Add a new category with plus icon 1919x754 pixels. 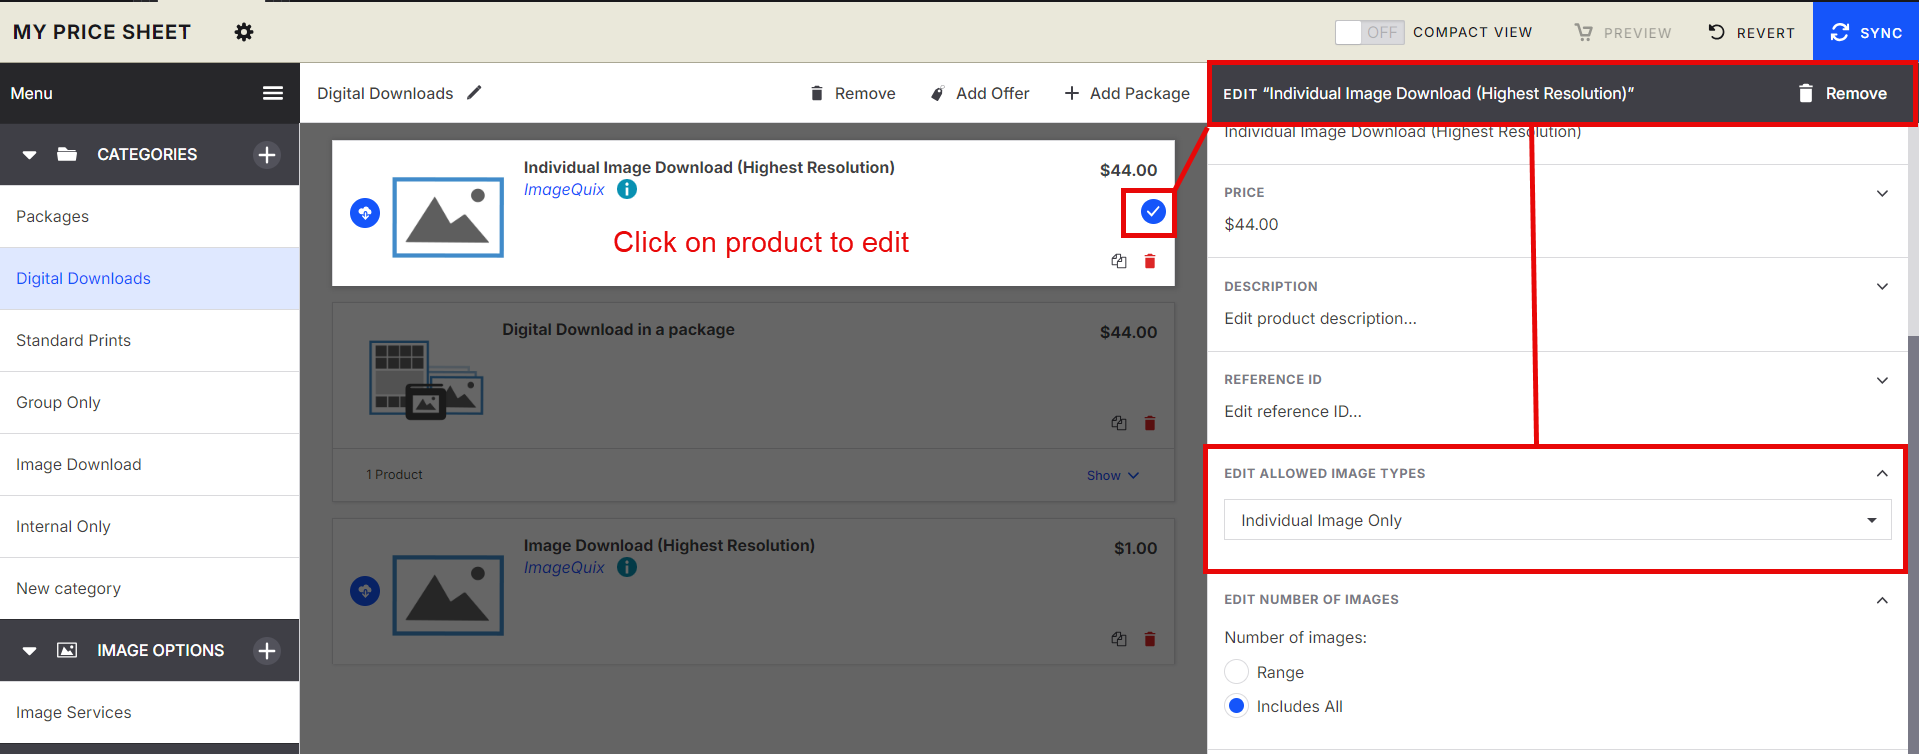(x=267, y=155)
